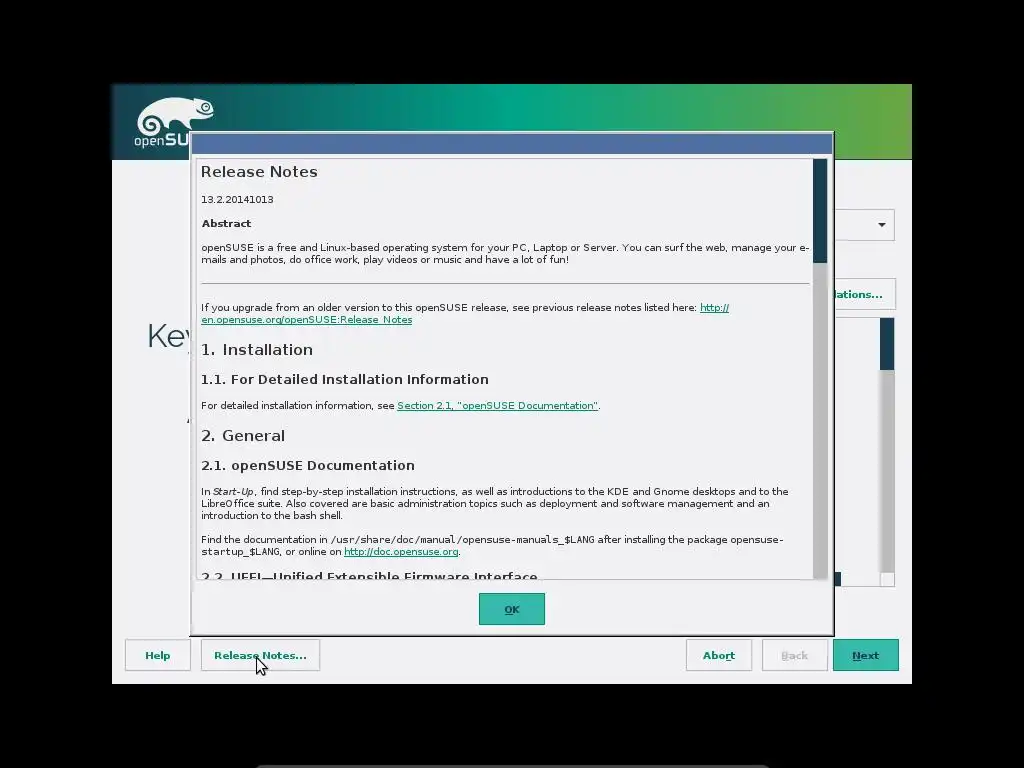Image resolution: width=1024 pixels, height=768 pixels.
Task: Open the http://doc.opensuse.org link
Action: point(401,552)
